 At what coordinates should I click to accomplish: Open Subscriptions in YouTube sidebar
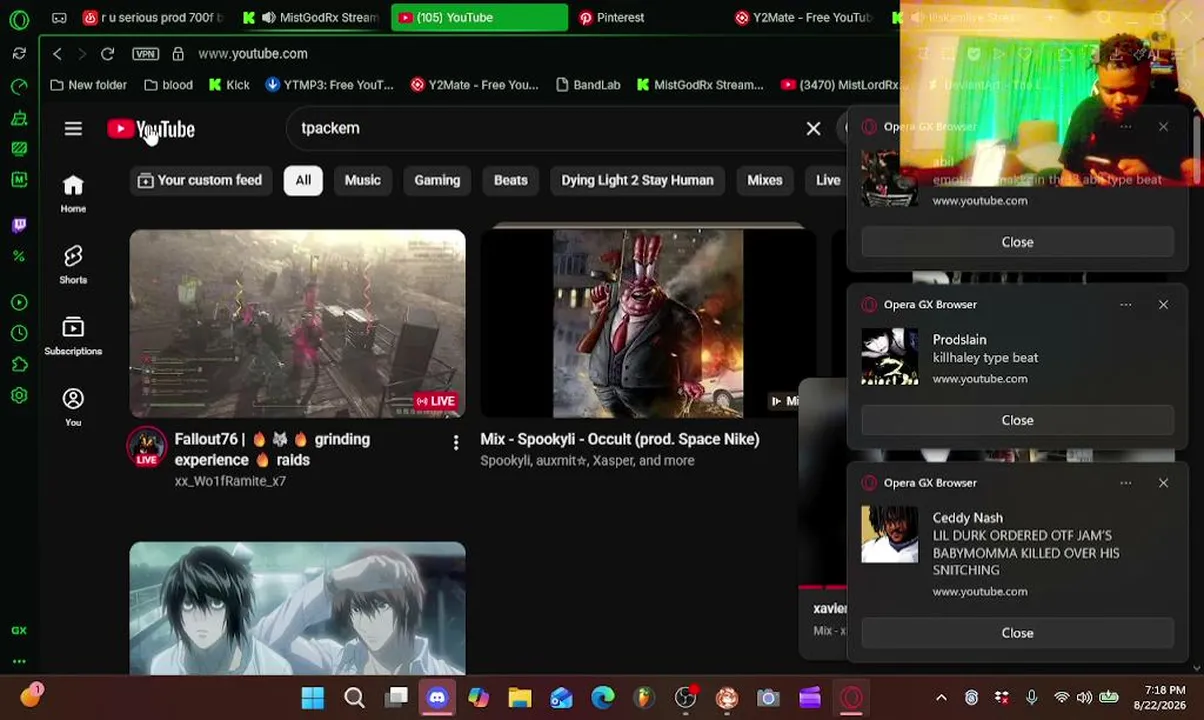[x=73, y=336]
